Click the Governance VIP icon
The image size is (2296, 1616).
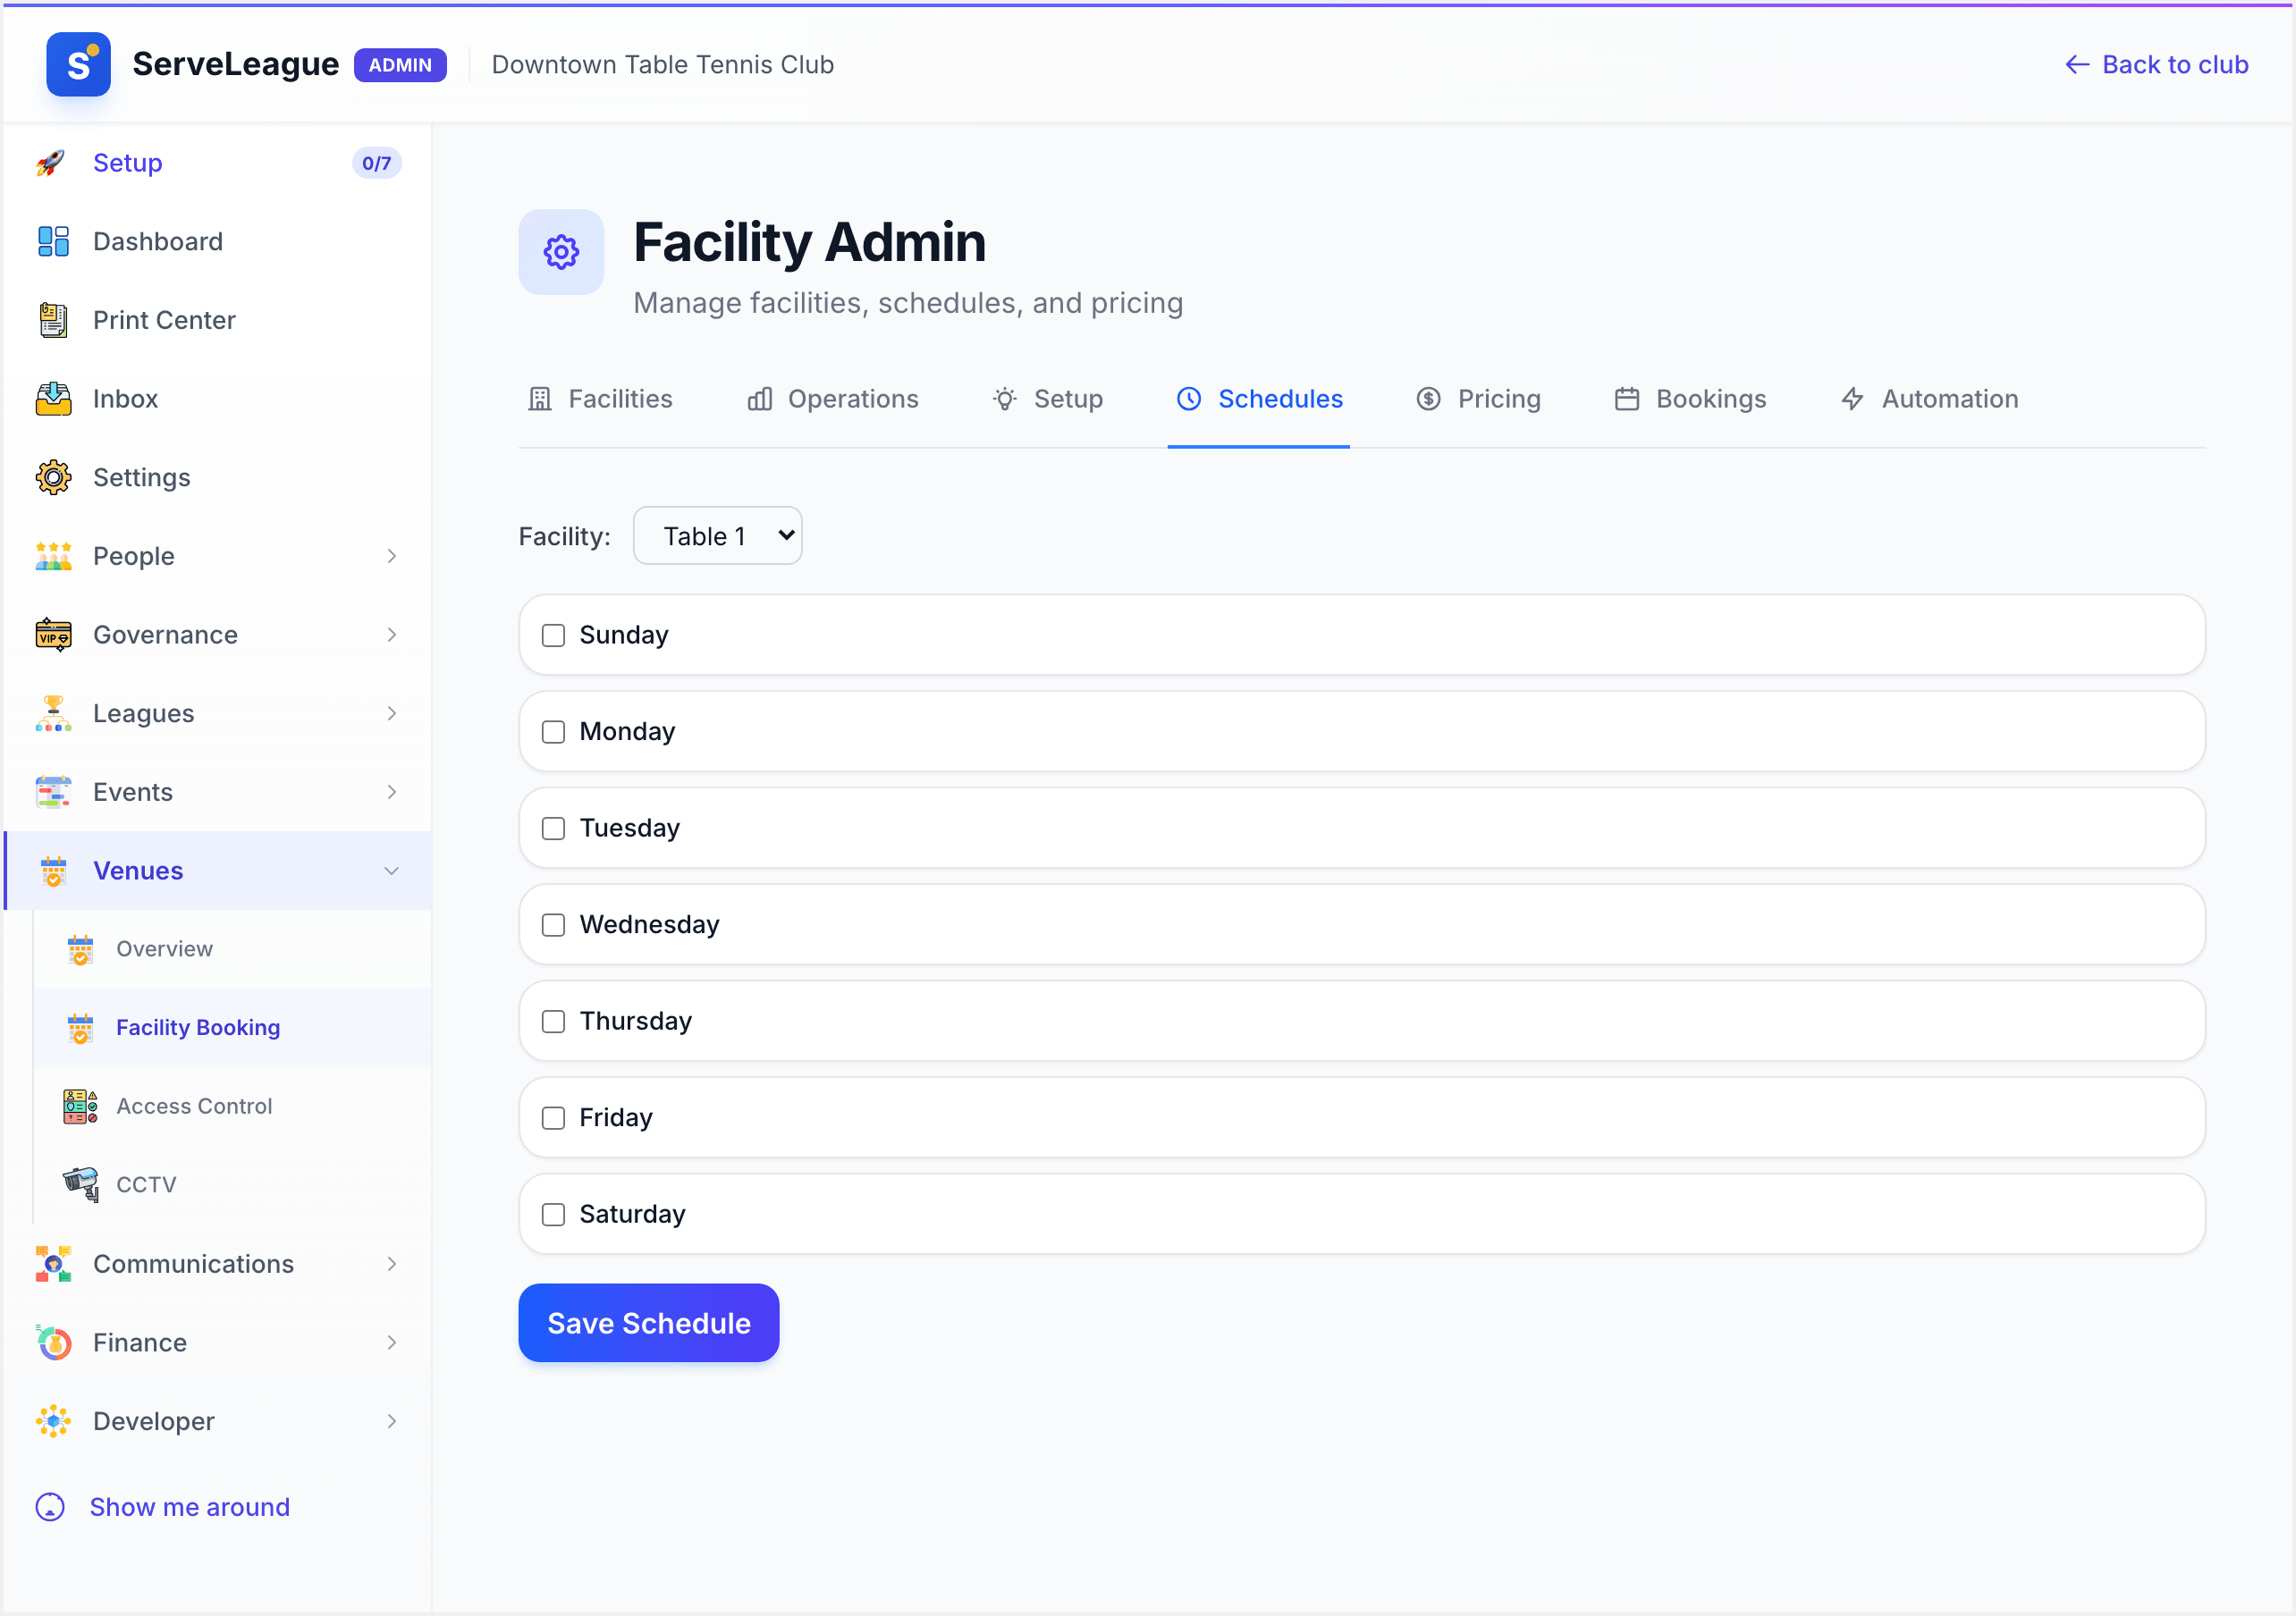coord(53,635)
